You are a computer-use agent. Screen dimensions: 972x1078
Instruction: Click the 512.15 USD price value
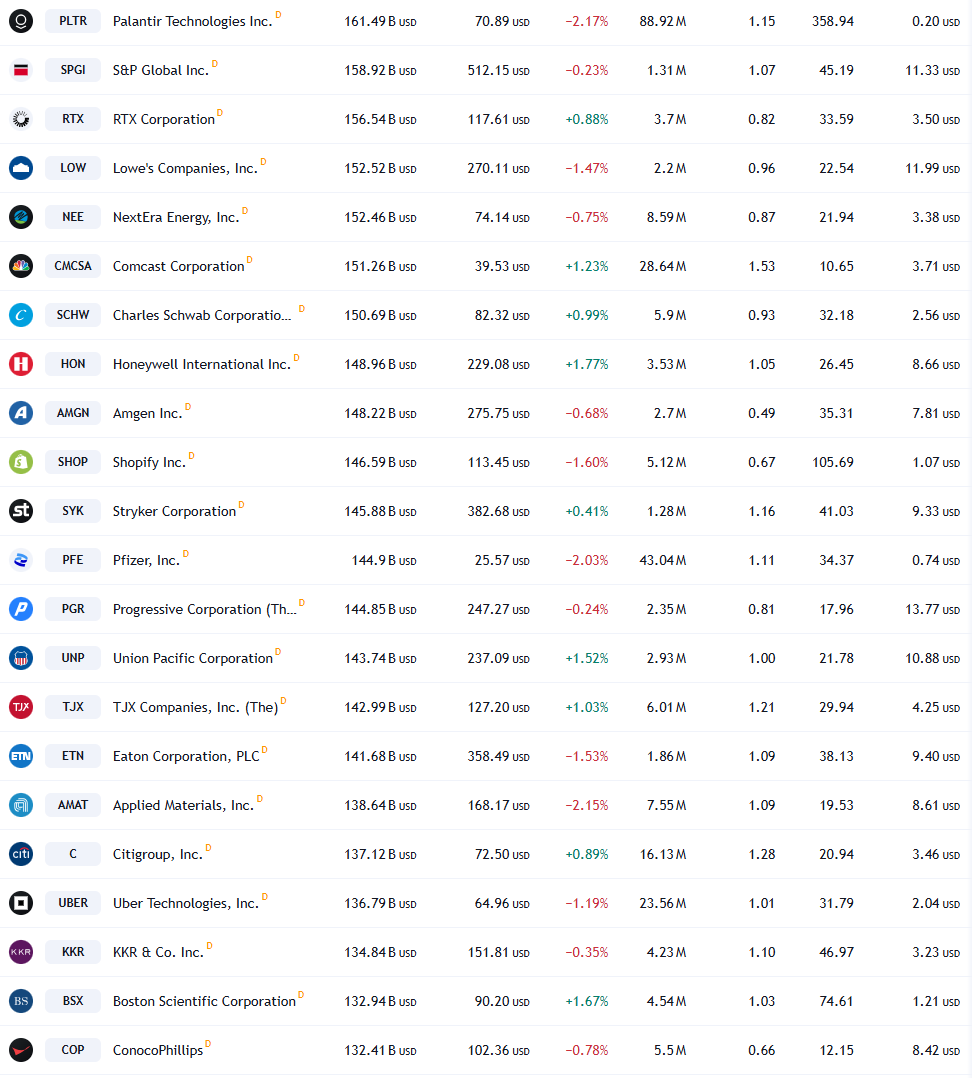coord(498,70)
